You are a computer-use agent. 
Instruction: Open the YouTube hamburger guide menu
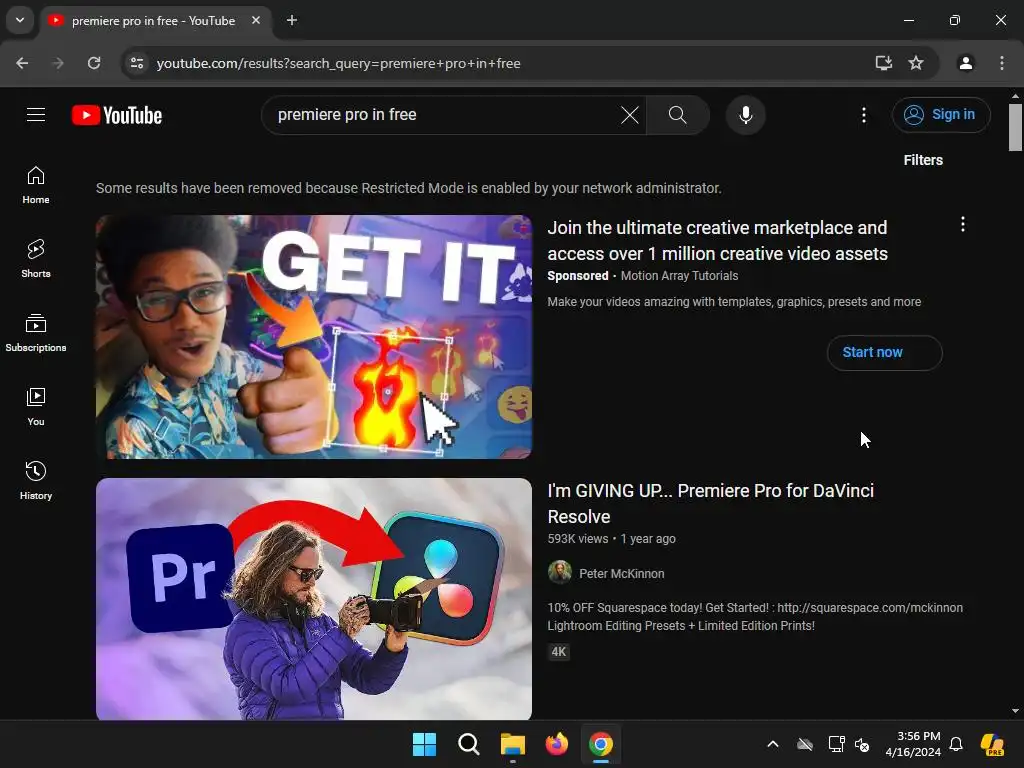tap(36, 115)
